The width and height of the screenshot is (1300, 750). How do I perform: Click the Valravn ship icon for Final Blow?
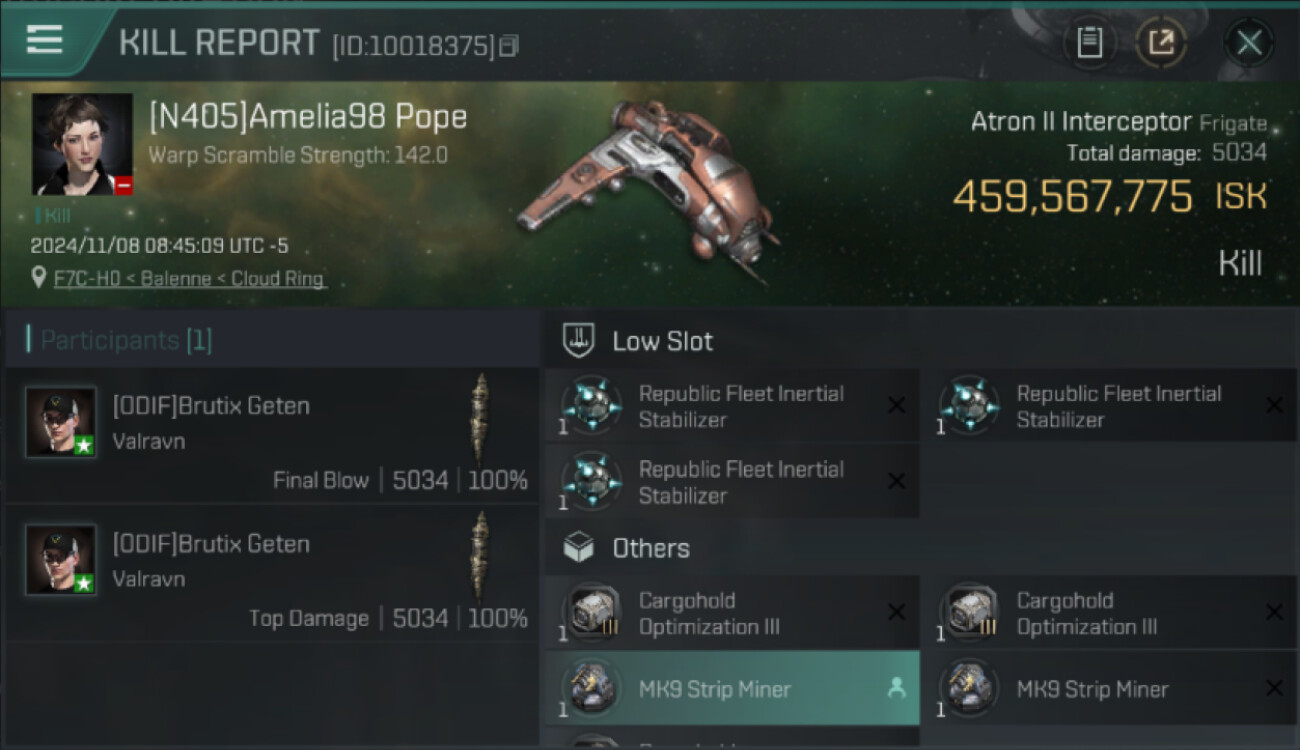tap(481, 420)
